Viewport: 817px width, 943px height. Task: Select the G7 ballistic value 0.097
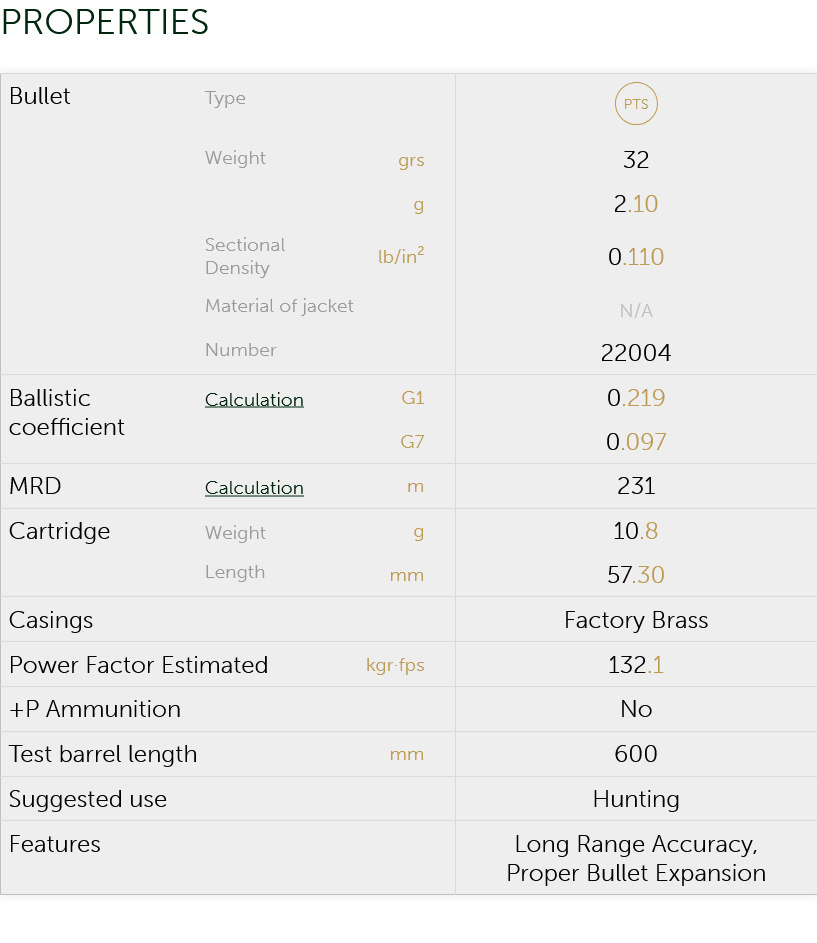[636, 442]
